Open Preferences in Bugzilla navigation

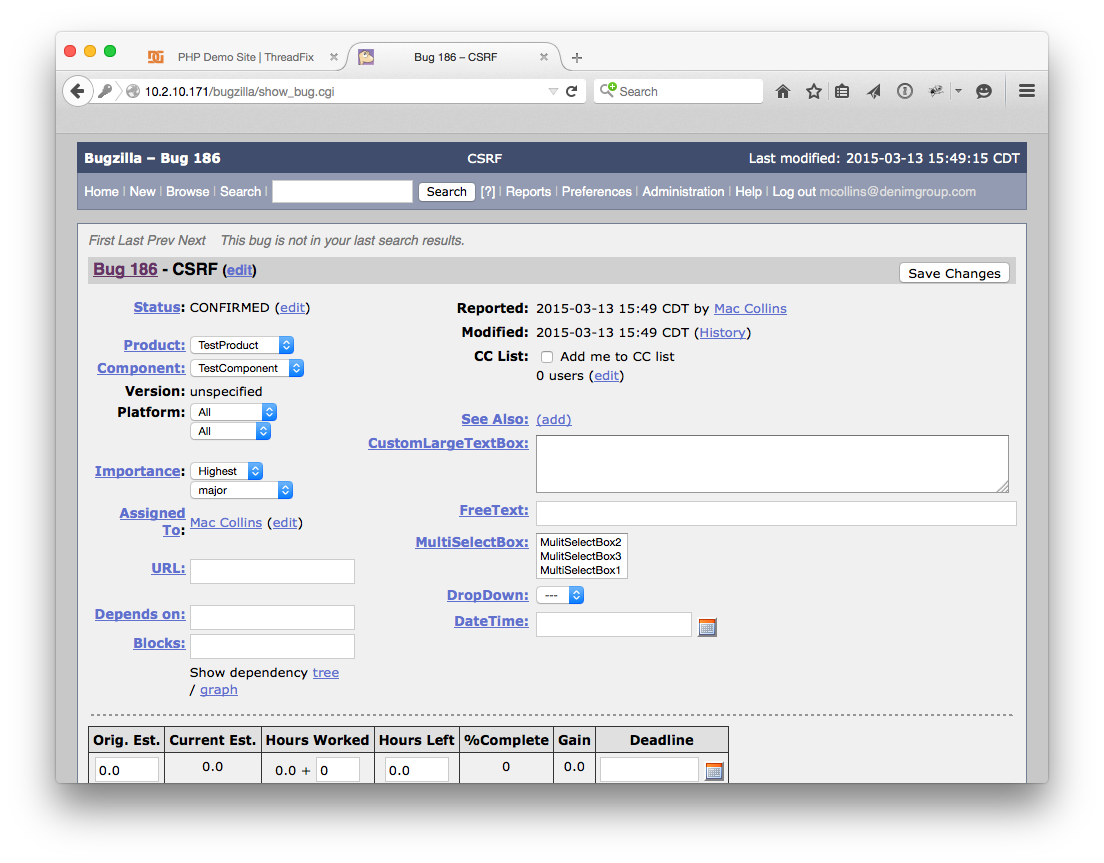pyautogui.click(x=596, y=191)
